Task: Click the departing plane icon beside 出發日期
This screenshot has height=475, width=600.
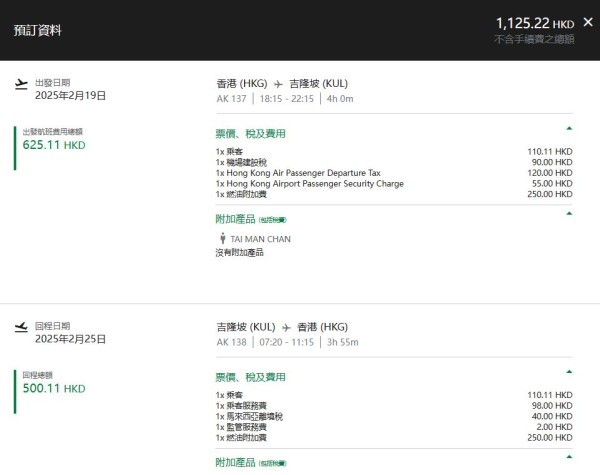Action: tap(22, 84)
